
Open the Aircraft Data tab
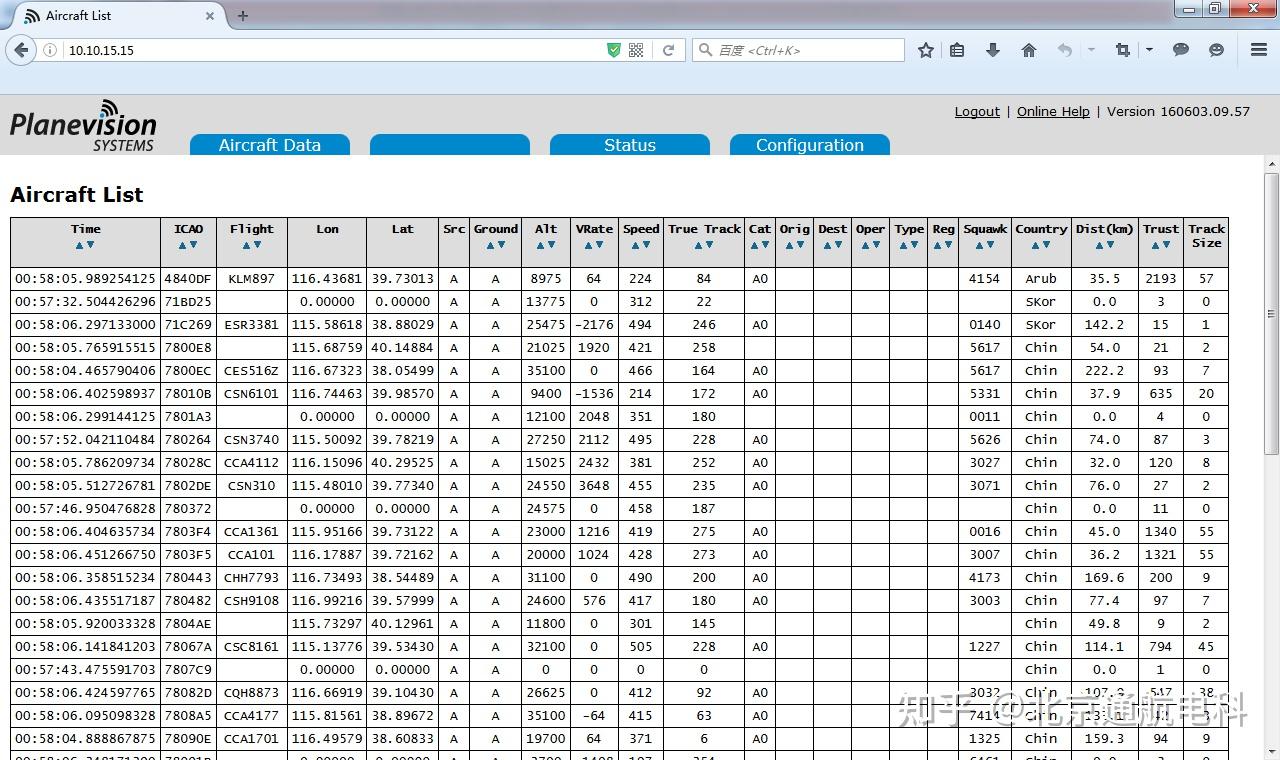(x=270, y=145)
